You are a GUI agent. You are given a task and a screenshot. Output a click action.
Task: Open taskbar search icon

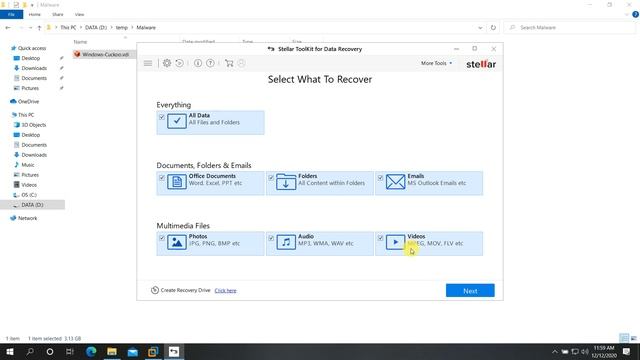[x=30, y=351]
